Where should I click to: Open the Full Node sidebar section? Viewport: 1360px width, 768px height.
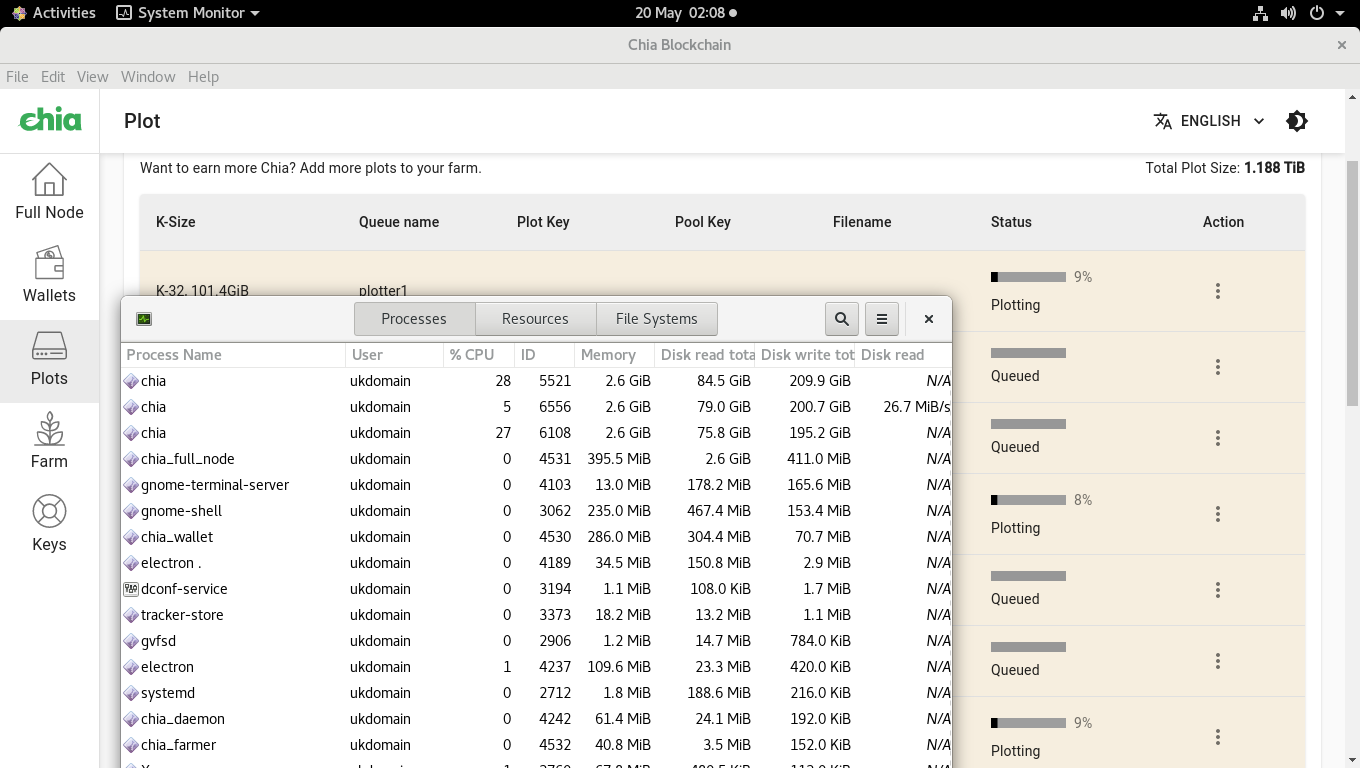49,192
